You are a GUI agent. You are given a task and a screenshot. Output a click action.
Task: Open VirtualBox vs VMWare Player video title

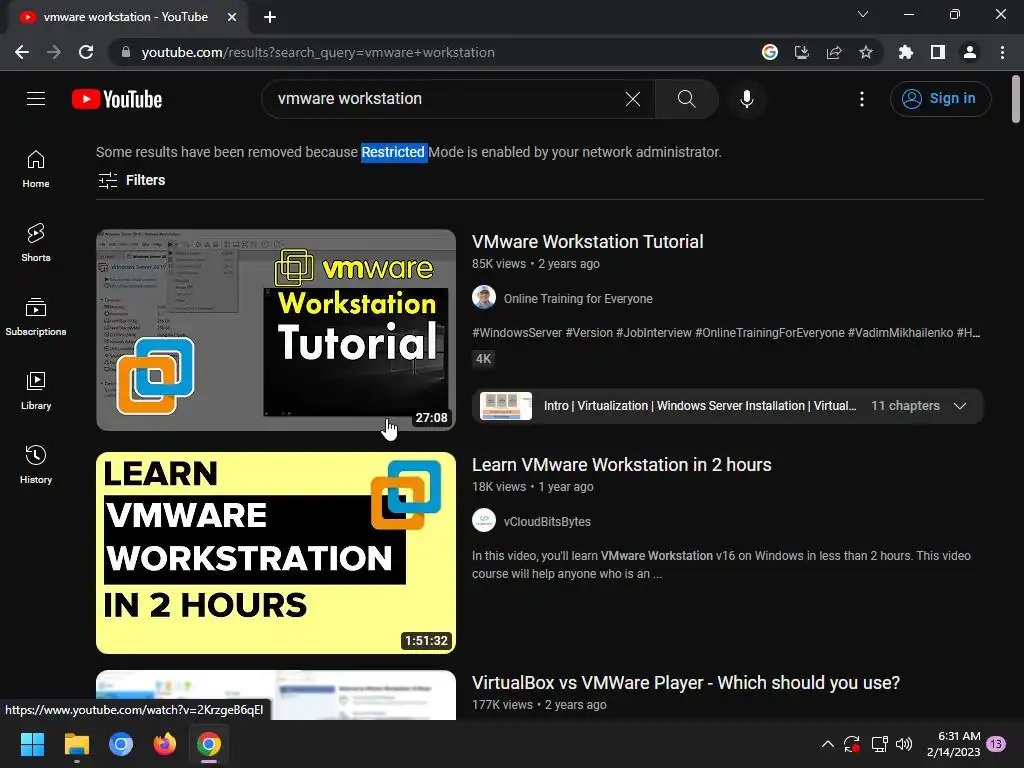click(x=686, y=682)
